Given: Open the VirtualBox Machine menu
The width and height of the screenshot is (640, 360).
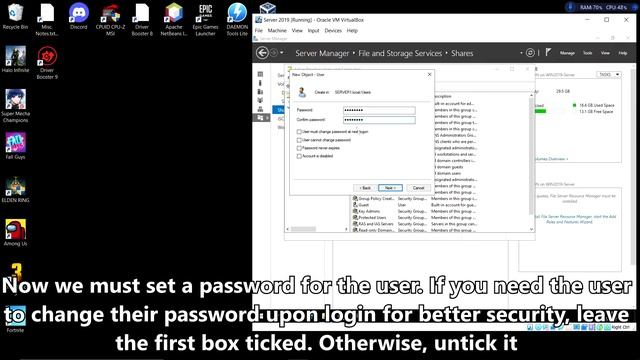Looking at the screenshot, I should coord(277,31).
